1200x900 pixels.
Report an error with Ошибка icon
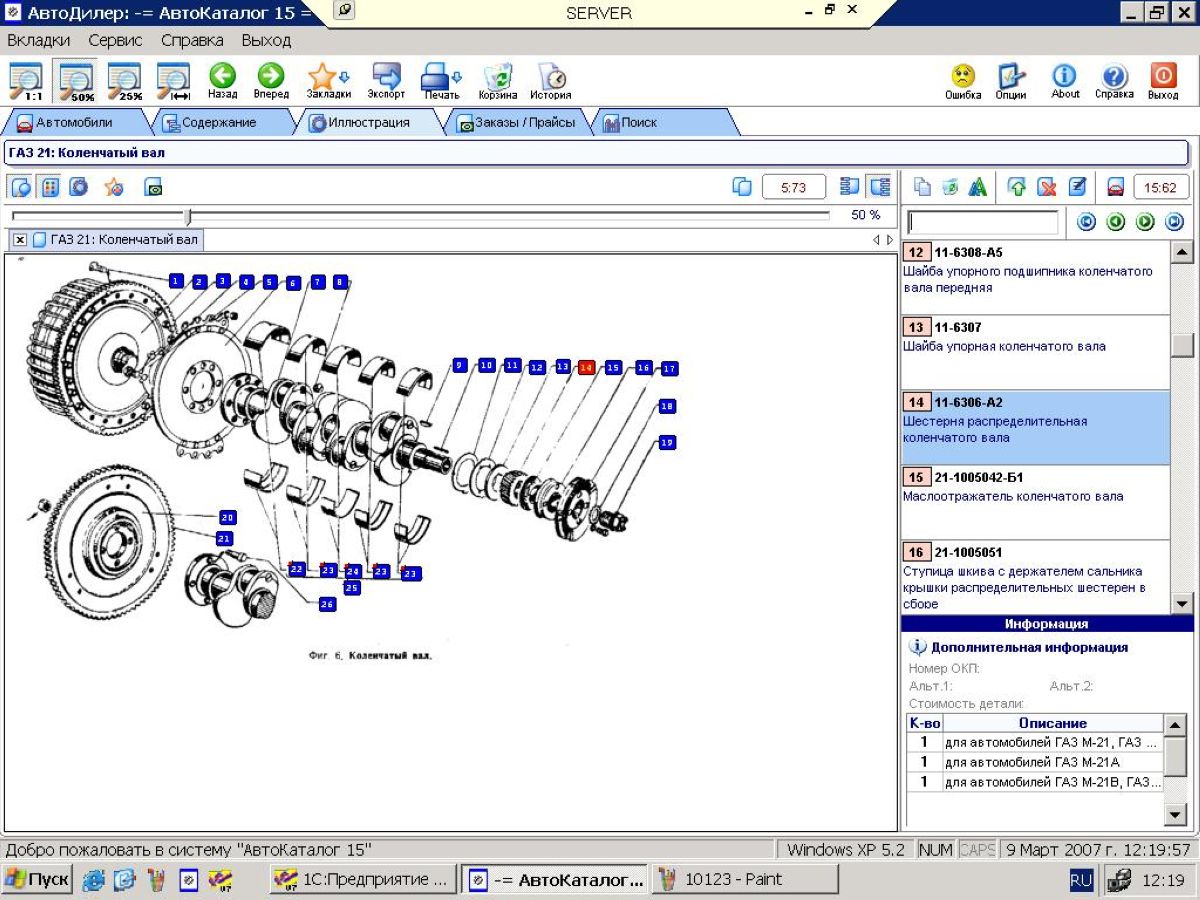pyautogui.click(x=963, y=82)
